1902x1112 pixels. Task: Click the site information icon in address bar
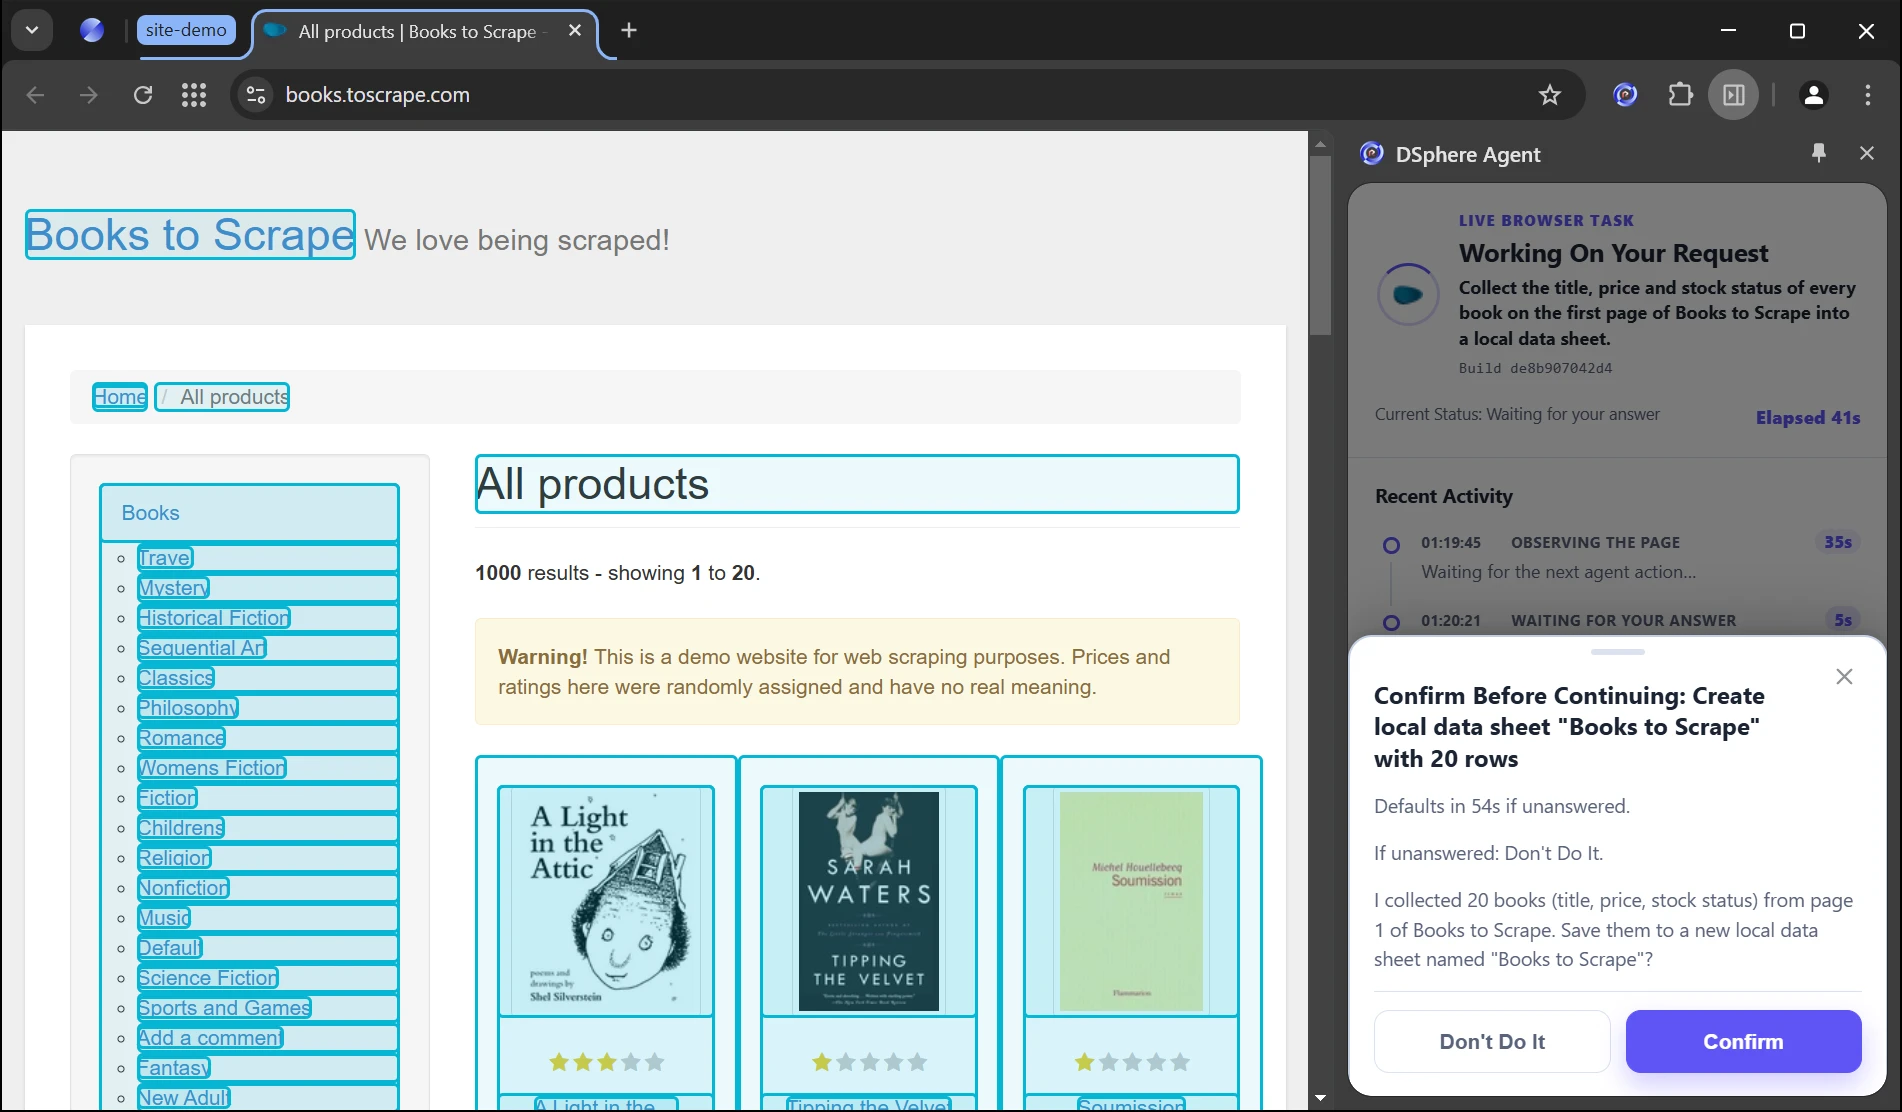click(x=256, y=95)
